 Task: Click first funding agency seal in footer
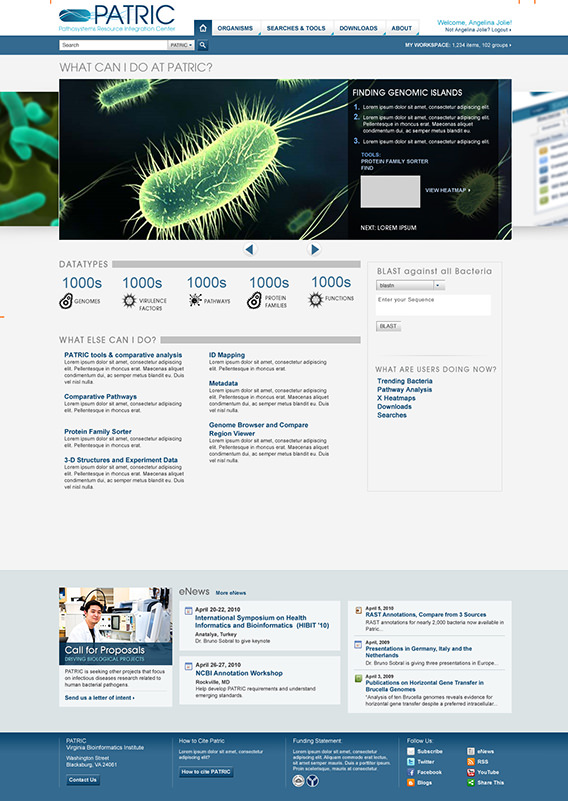(298, 781)
